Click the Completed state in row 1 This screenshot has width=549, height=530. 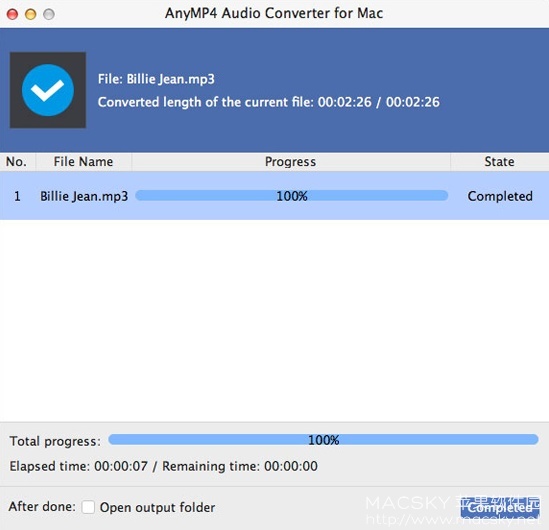point(500,196)
